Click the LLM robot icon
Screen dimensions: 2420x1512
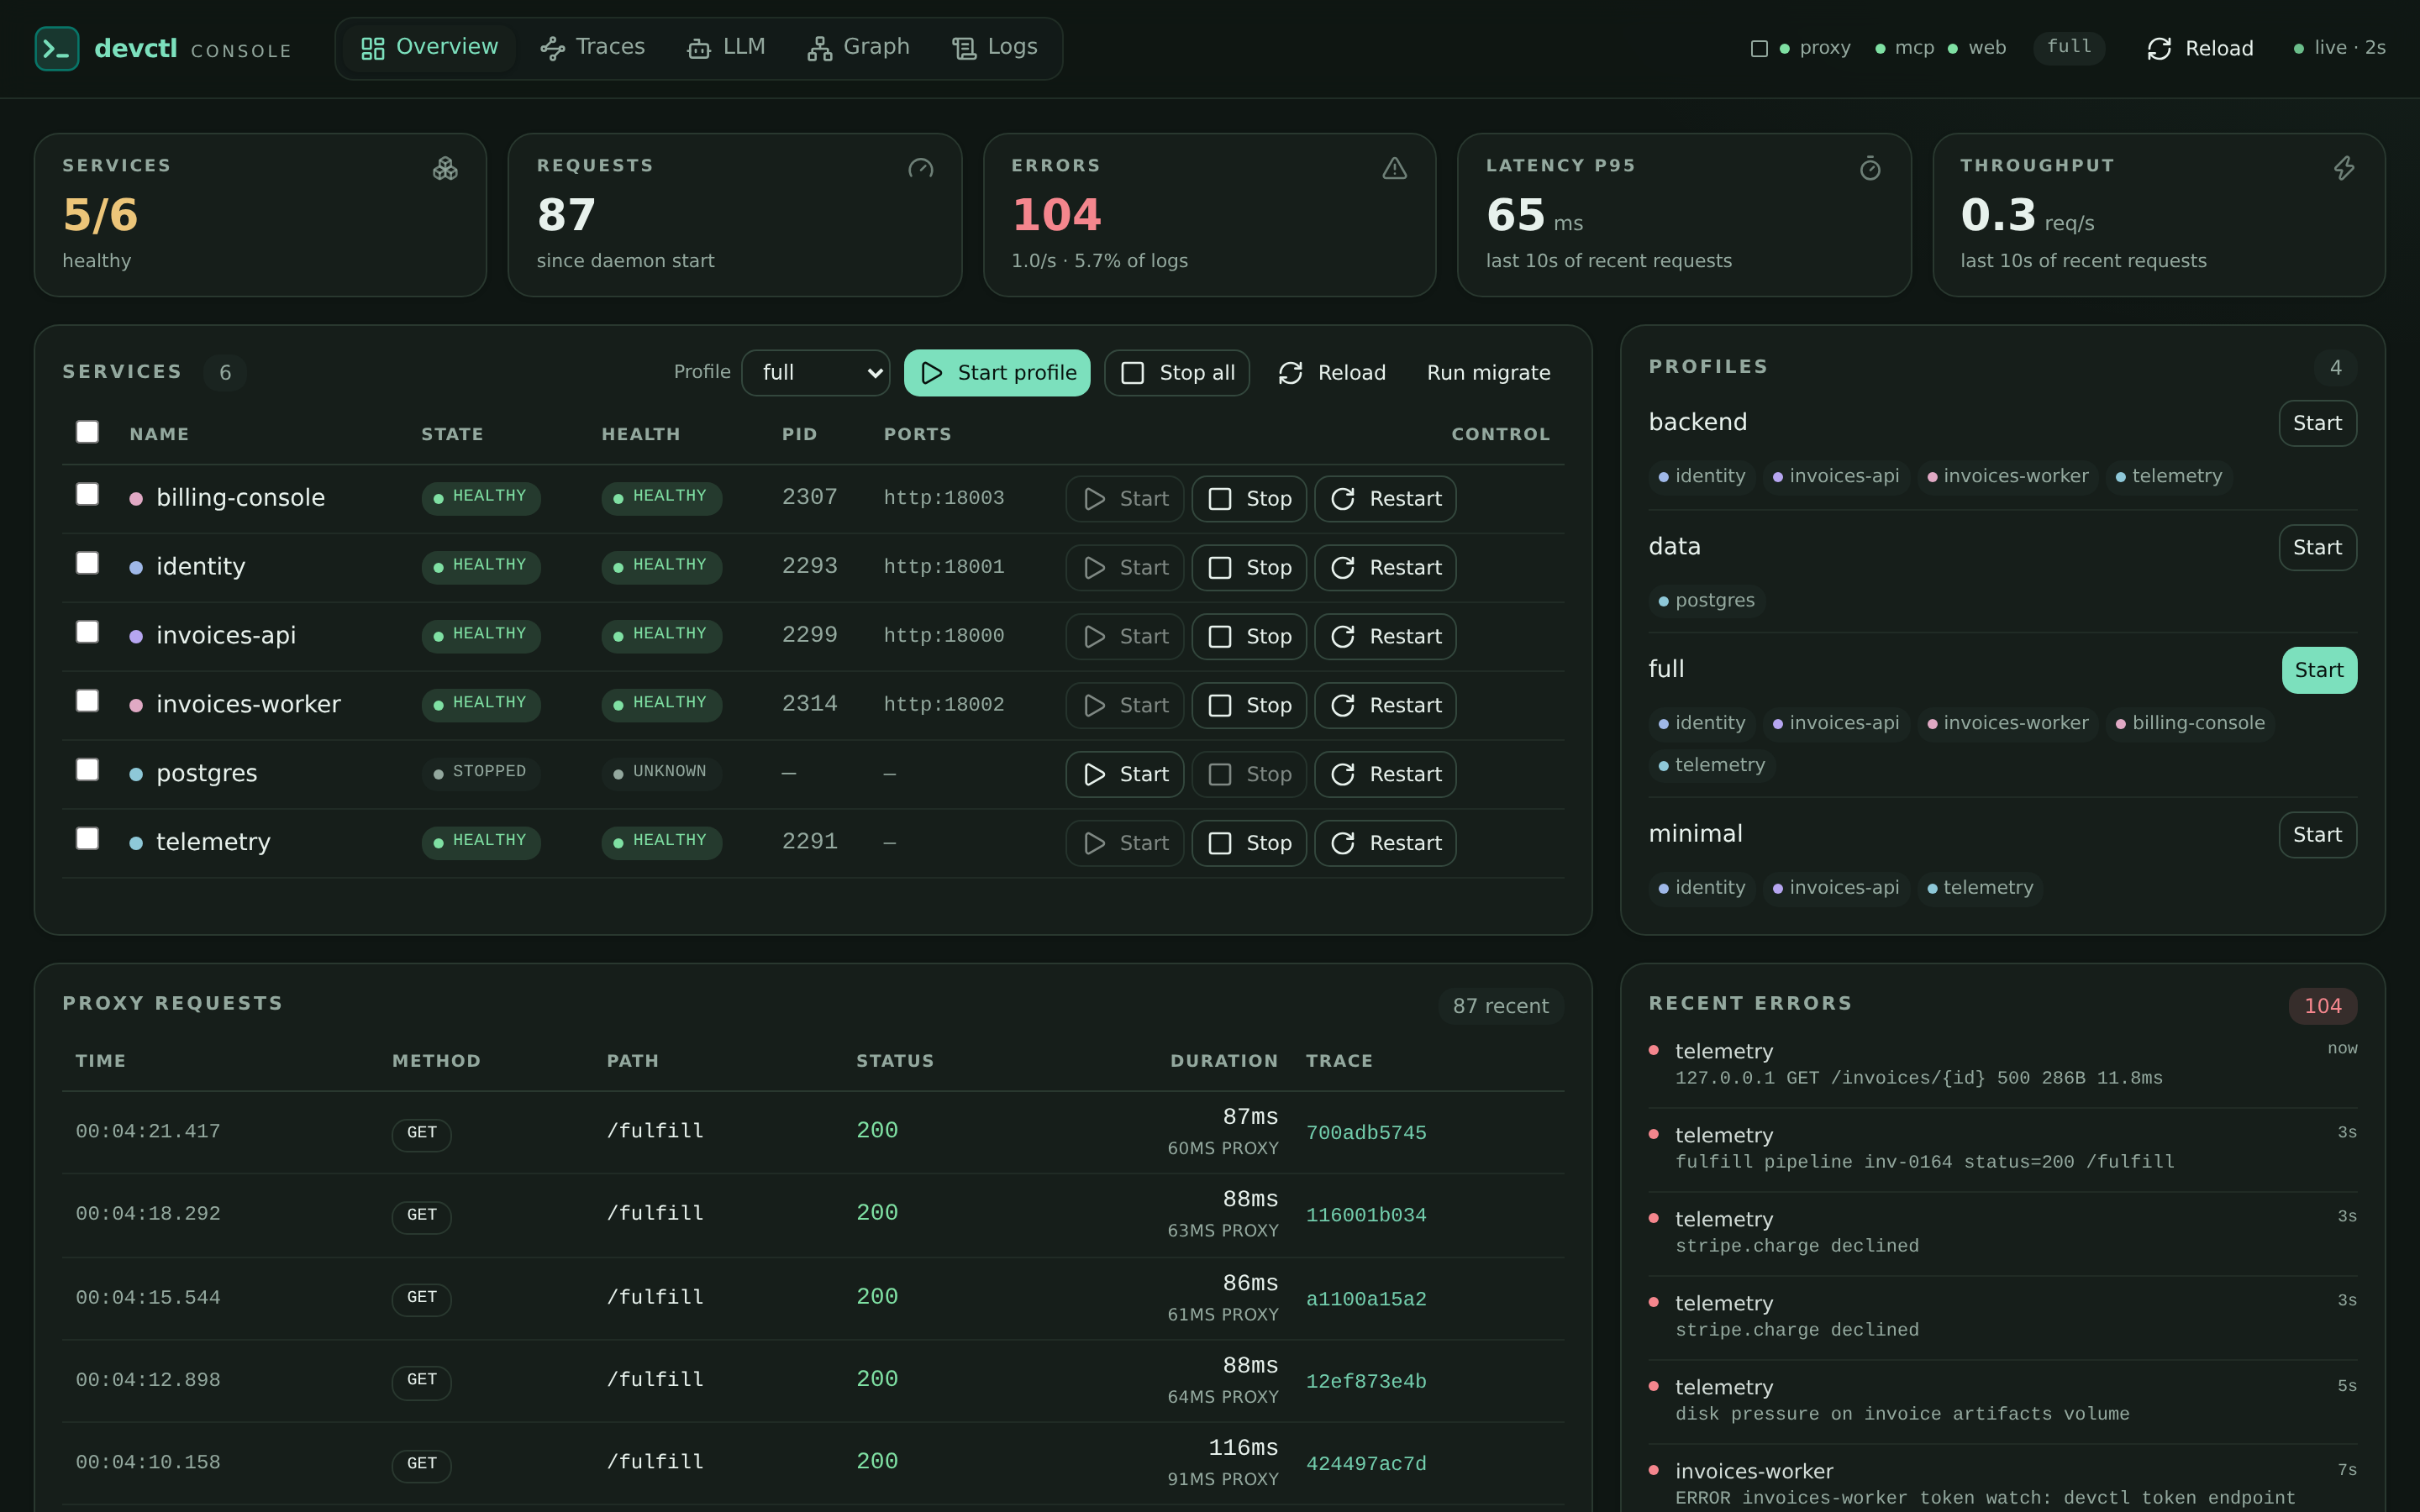699,48
